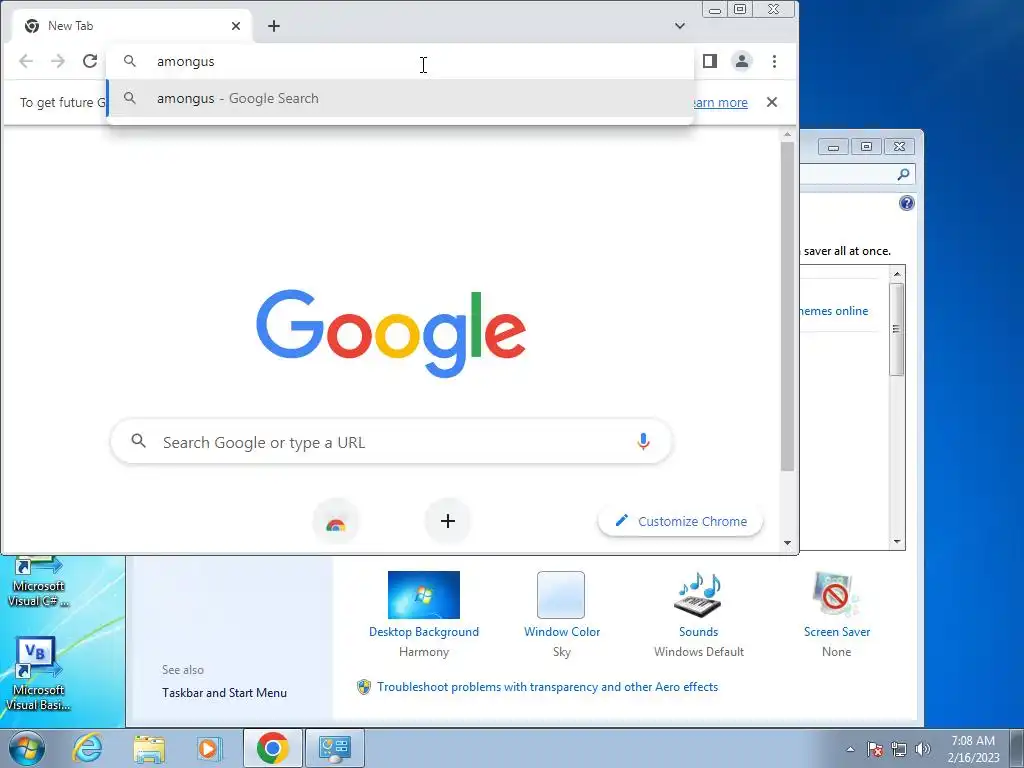Select Microsoft Visual Basic desktop shortcut
The image size is (1024, 768).
pos(38,674)
